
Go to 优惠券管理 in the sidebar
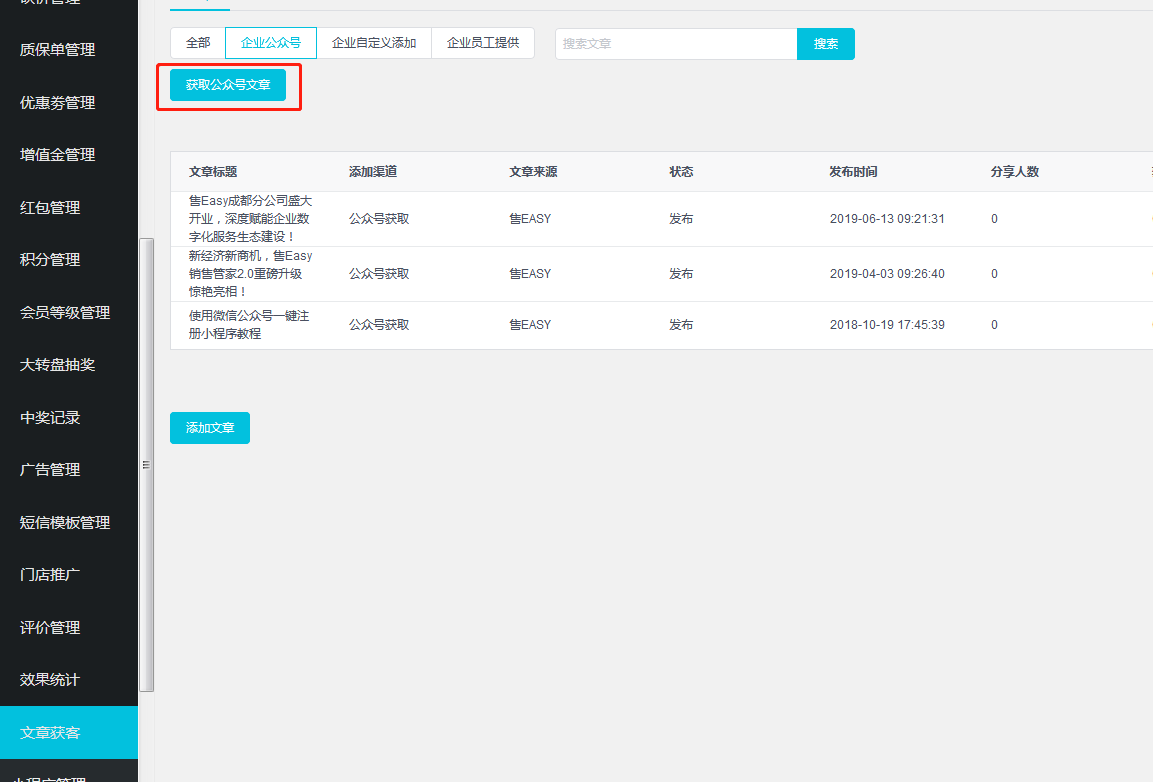[58, 103]
